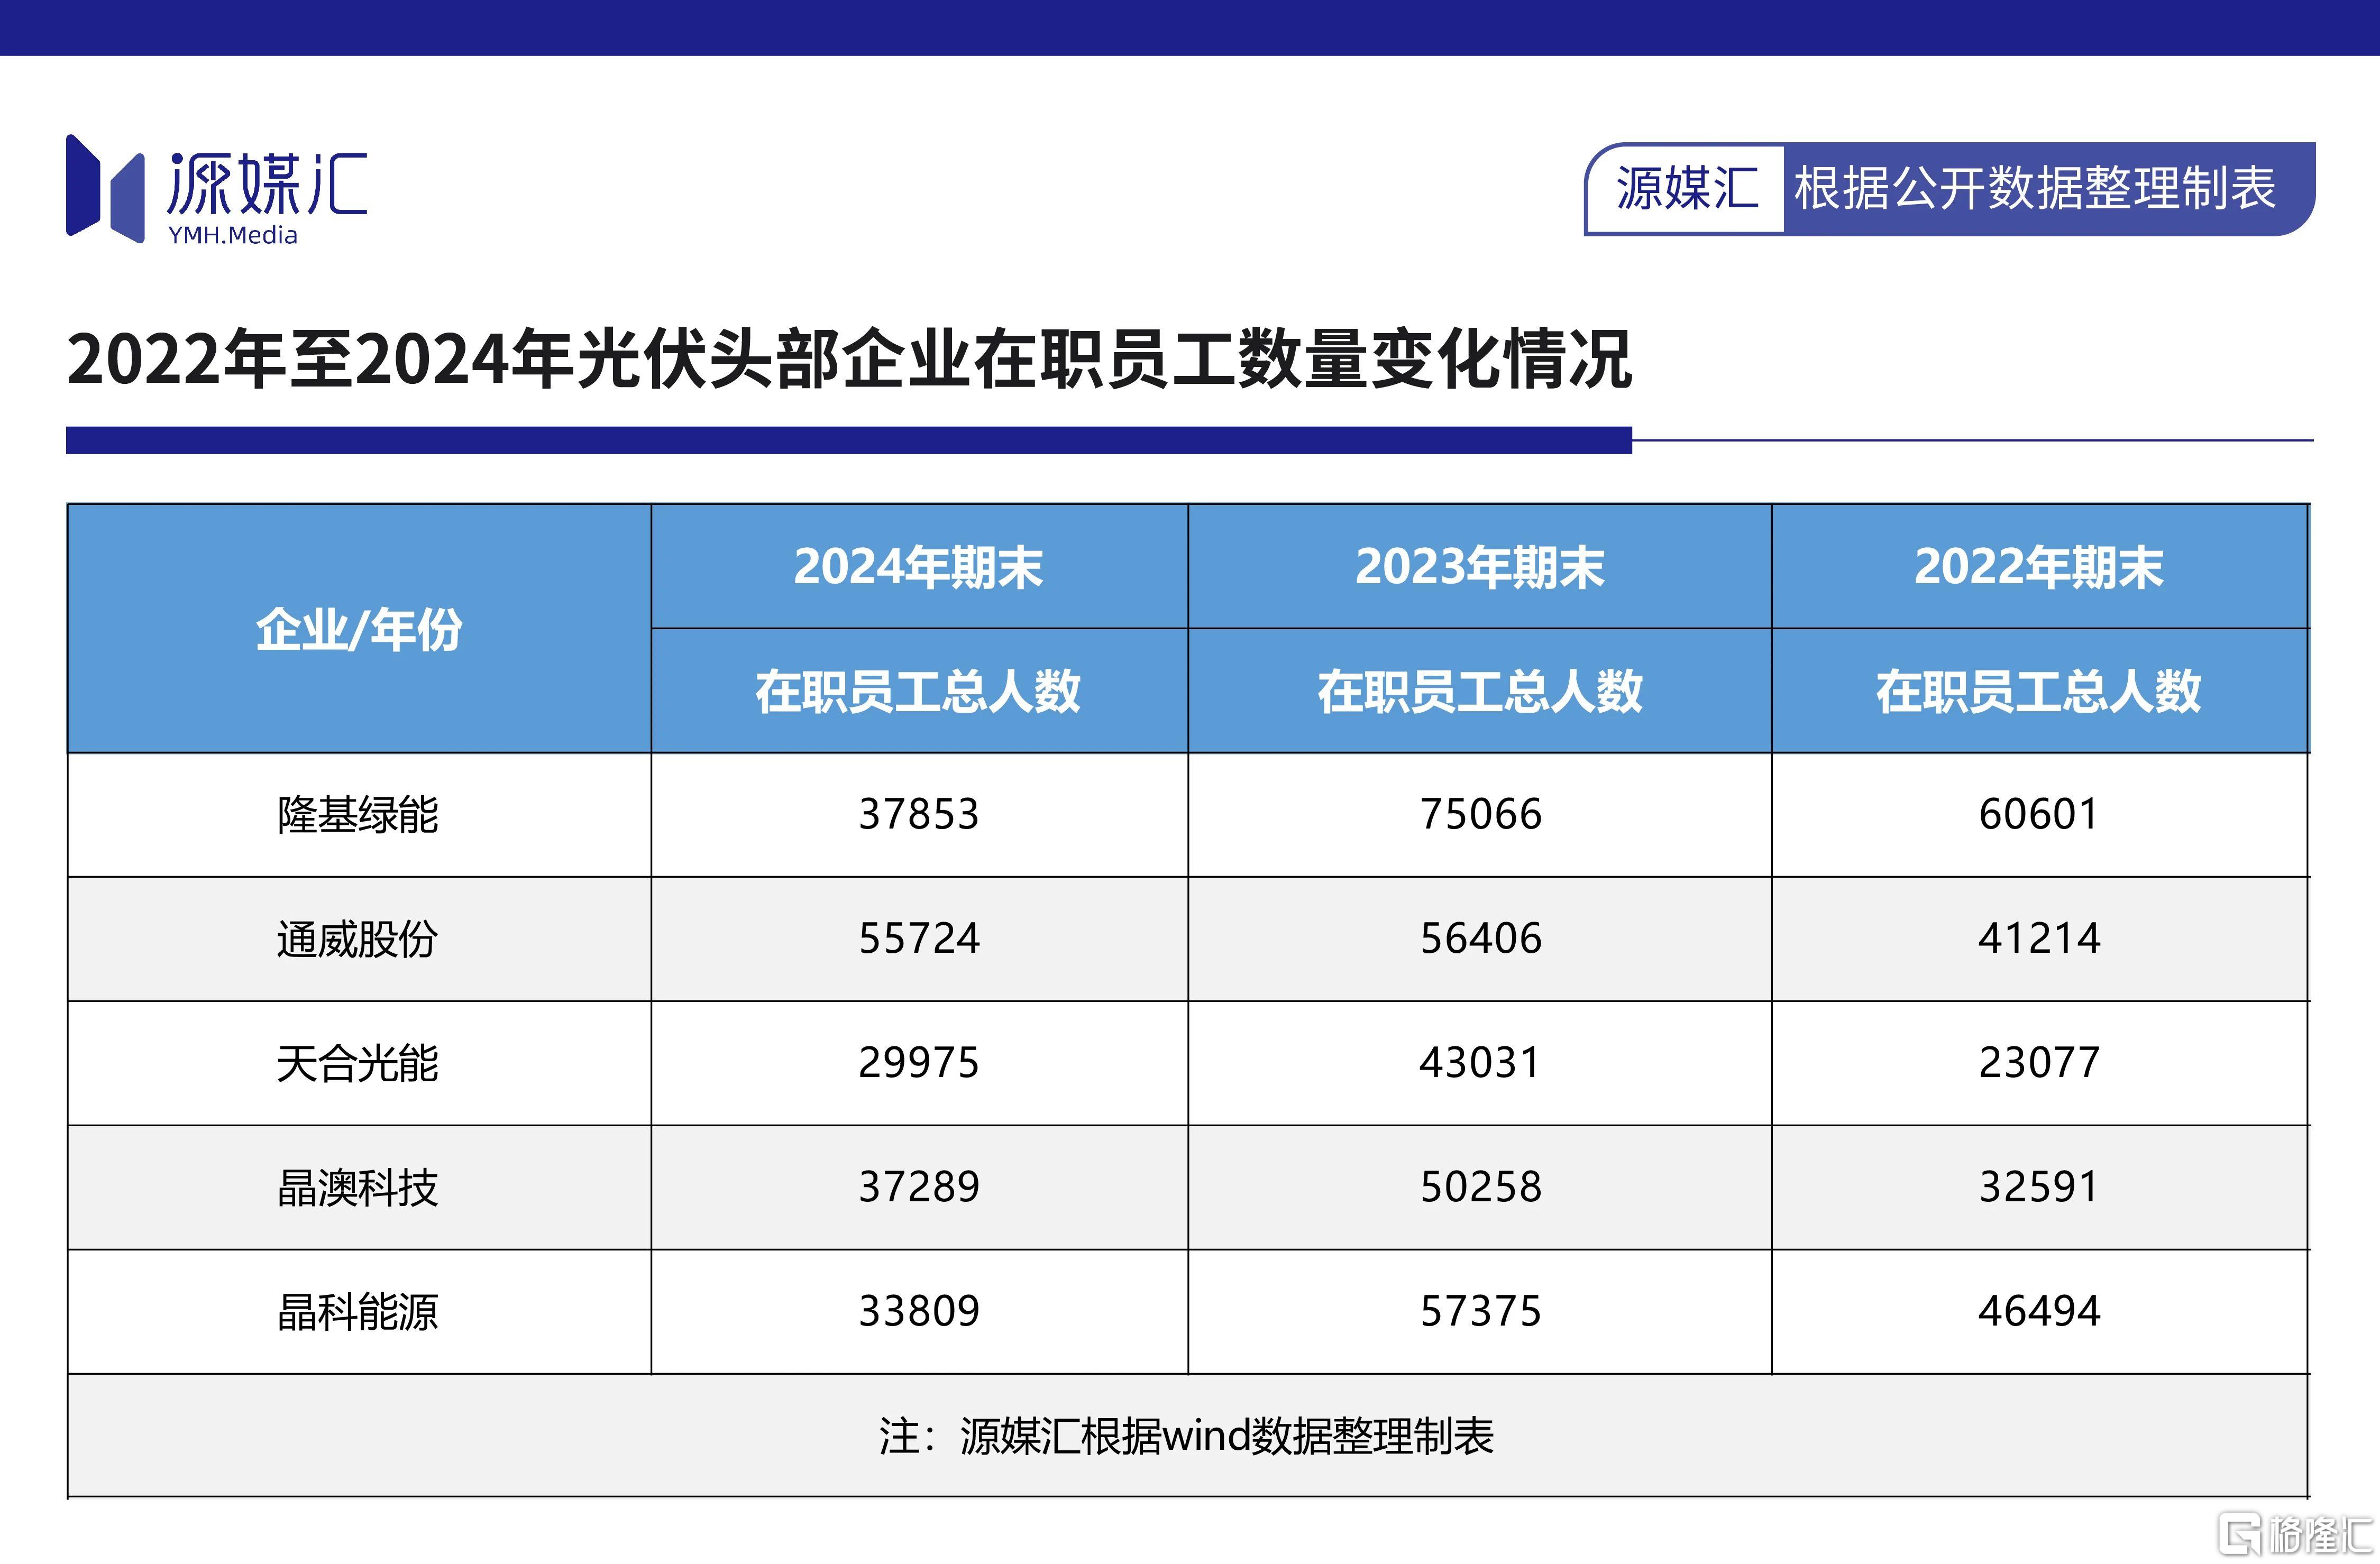Viewport: 2380px width, 1564px height.
Task: Click the value 23077 for 天合光能
Action: (x=2039, y=1062)
